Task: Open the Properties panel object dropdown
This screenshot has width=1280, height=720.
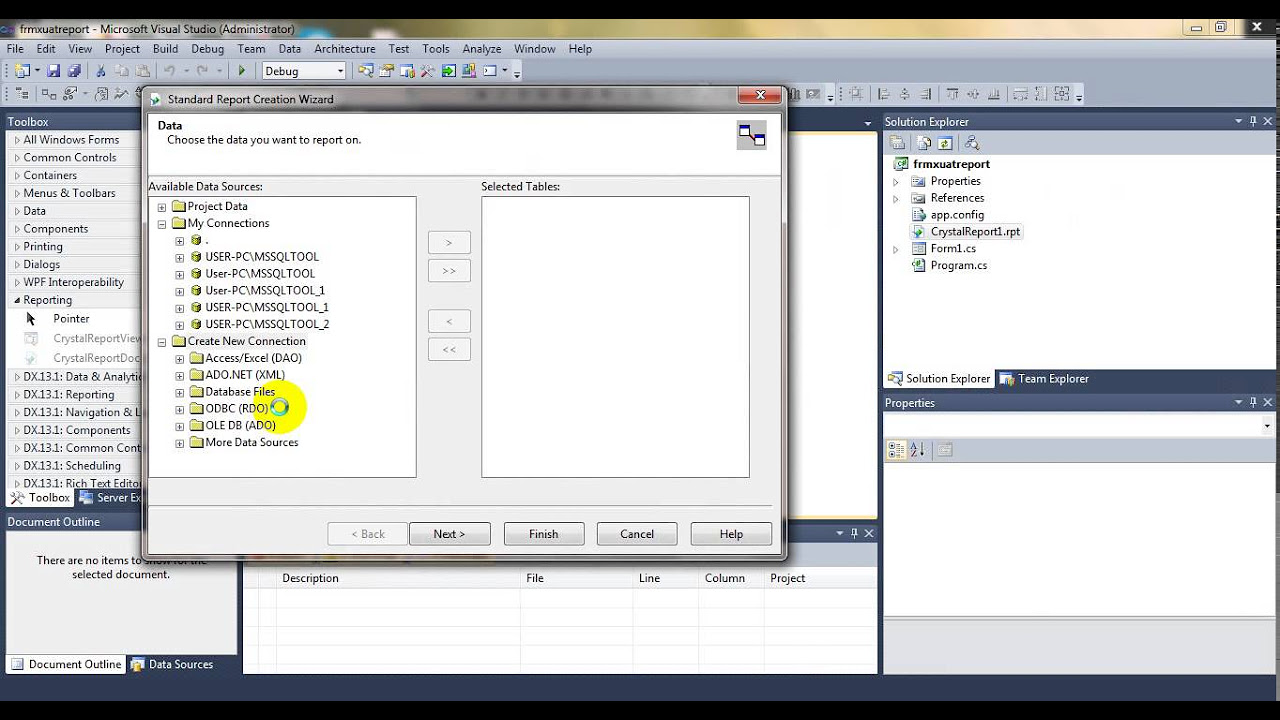Action: point(1266,425)
